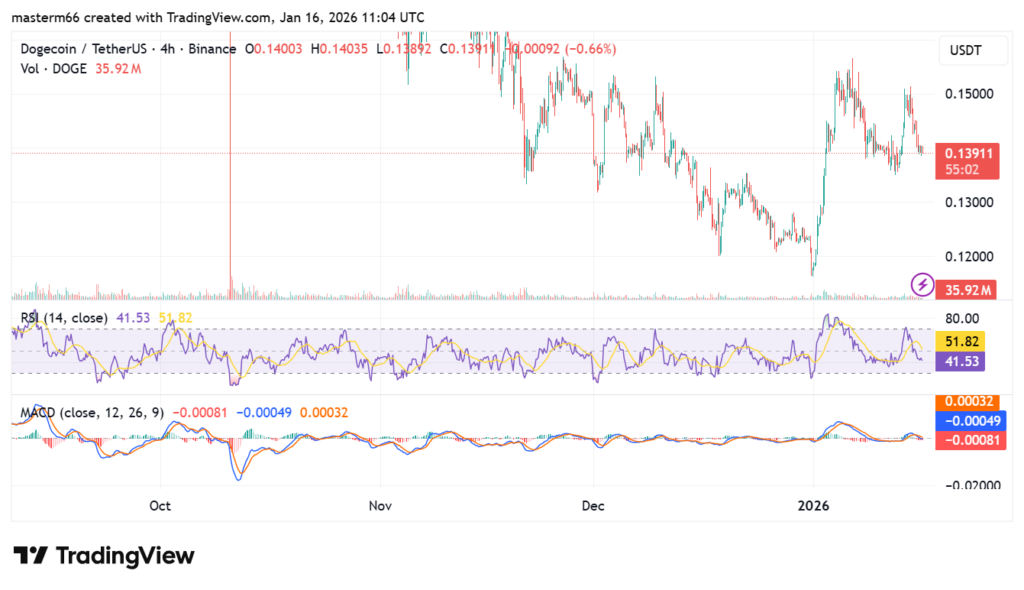Click the Binance exchange label
This screenshot has height=590, width=1024.
coord(212,49)
